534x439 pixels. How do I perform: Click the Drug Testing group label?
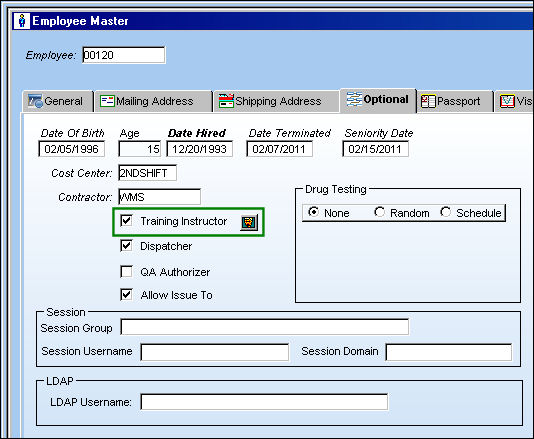pyautogui.click(x=335, y=189)
